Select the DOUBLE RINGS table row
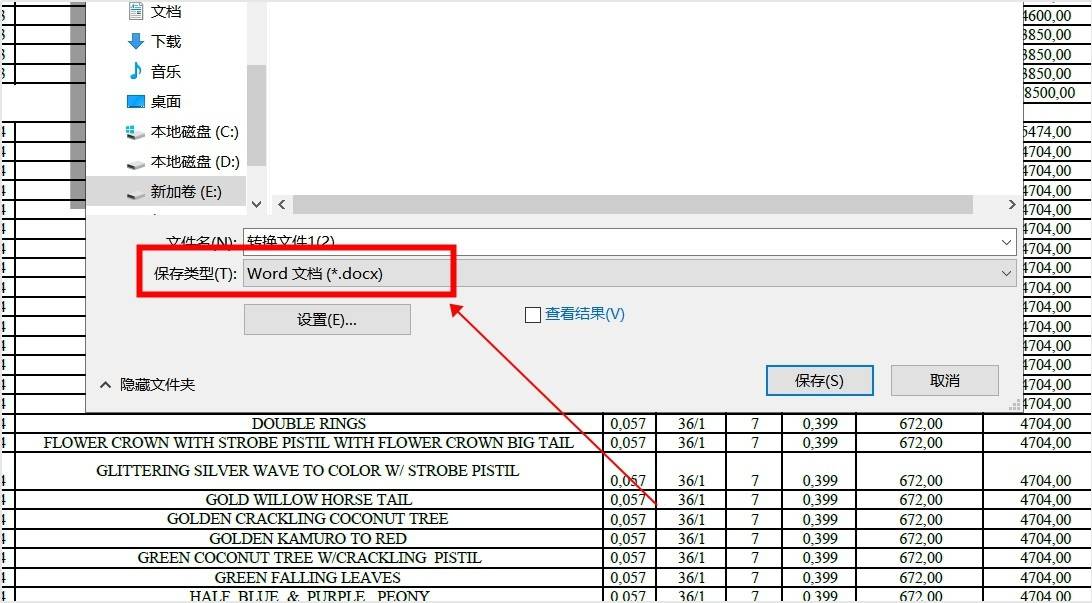The image size is (1092, 603). tap(308, 423)
